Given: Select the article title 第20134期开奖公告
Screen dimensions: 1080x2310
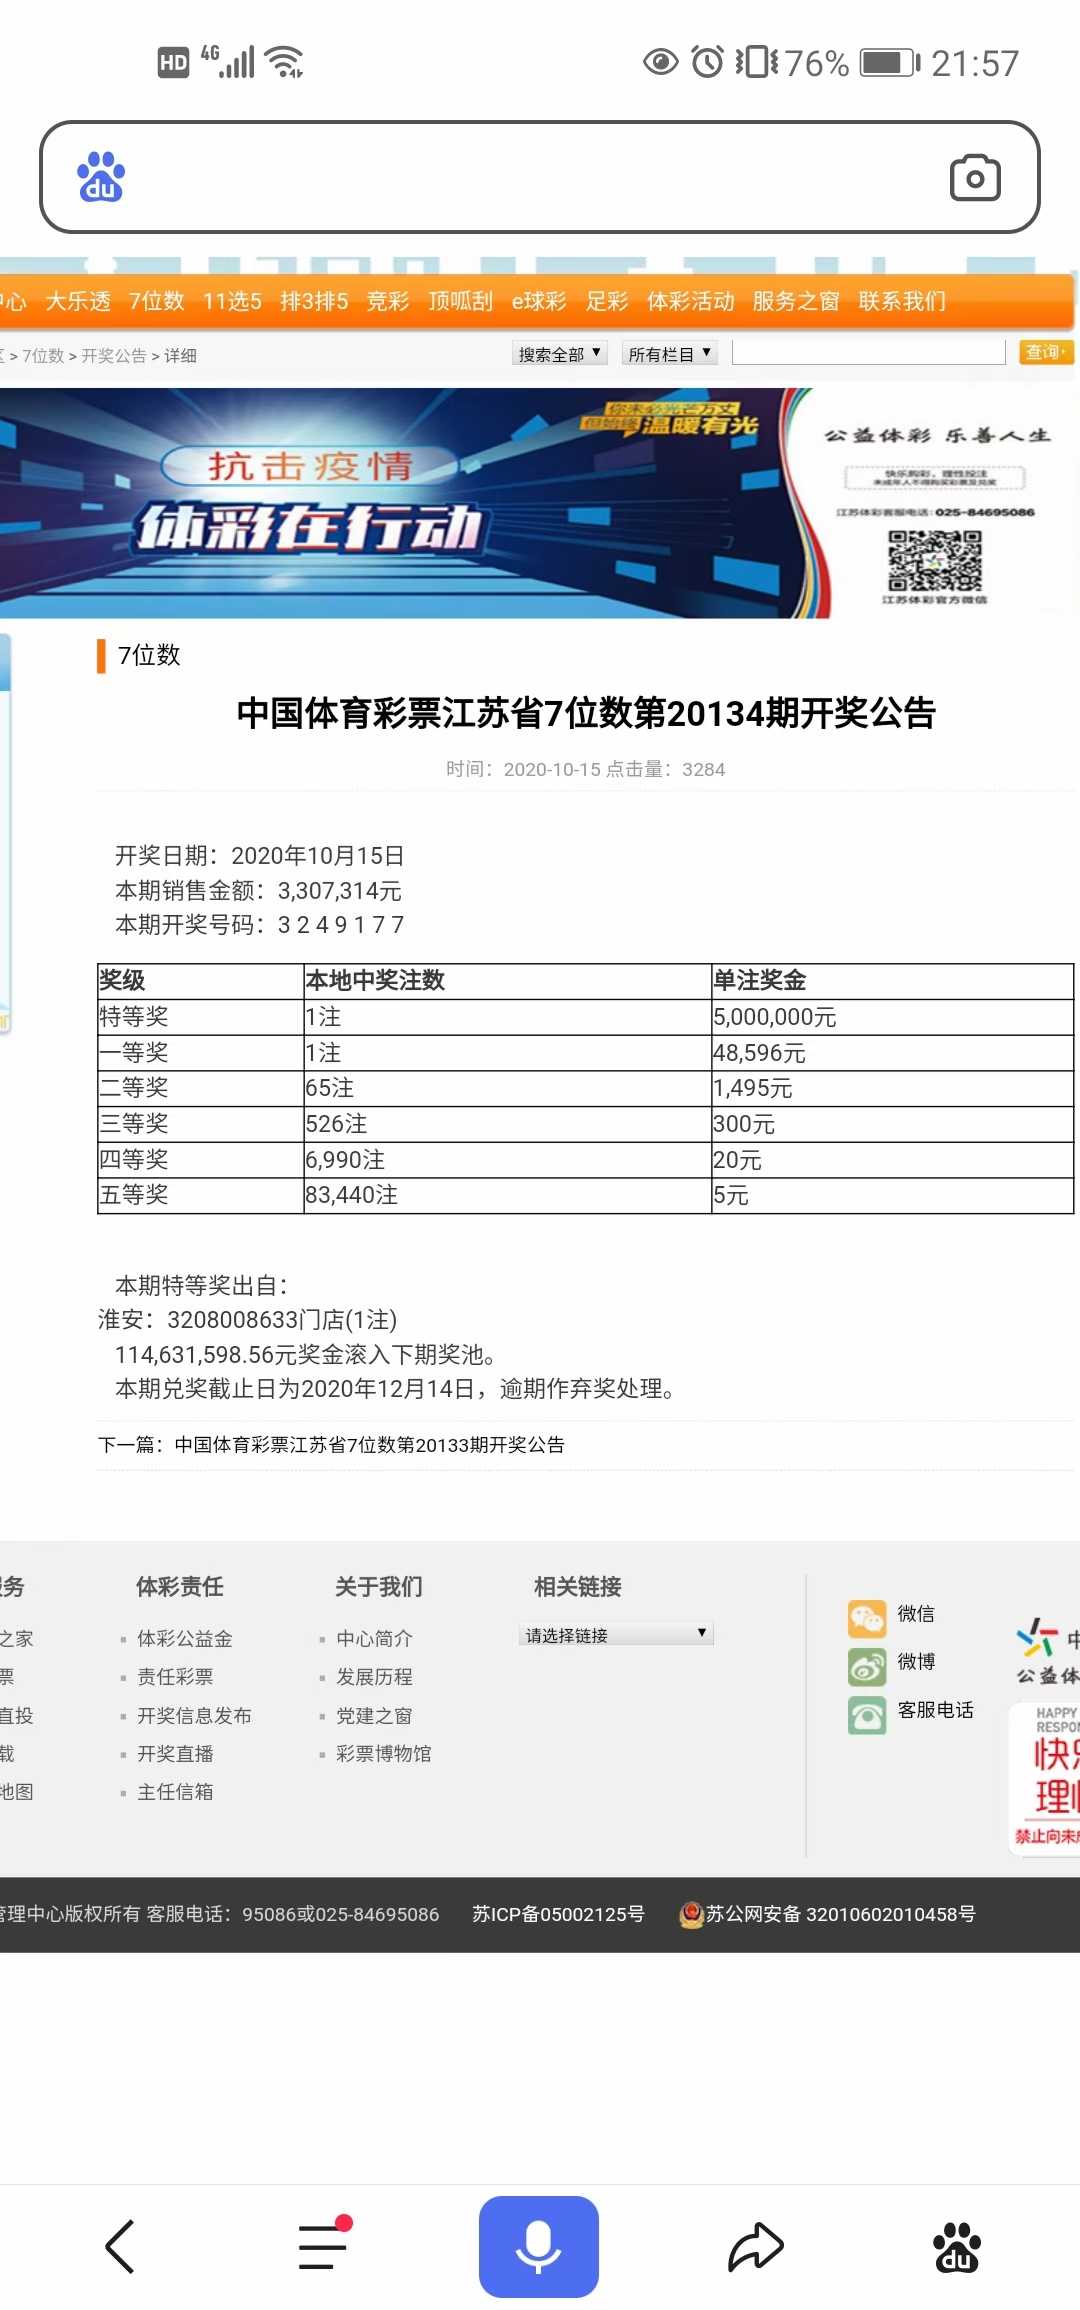Looking at the screenshot, I should pos(586,713).
